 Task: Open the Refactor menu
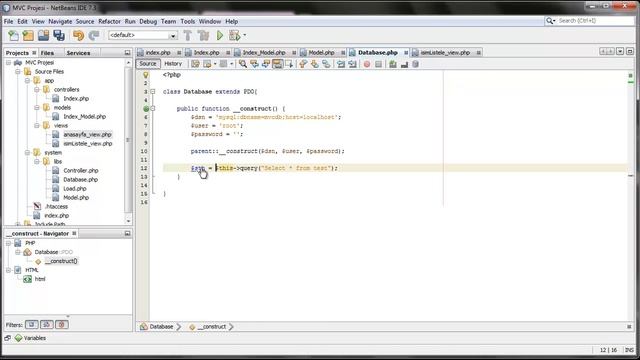[x=109, y=21]
